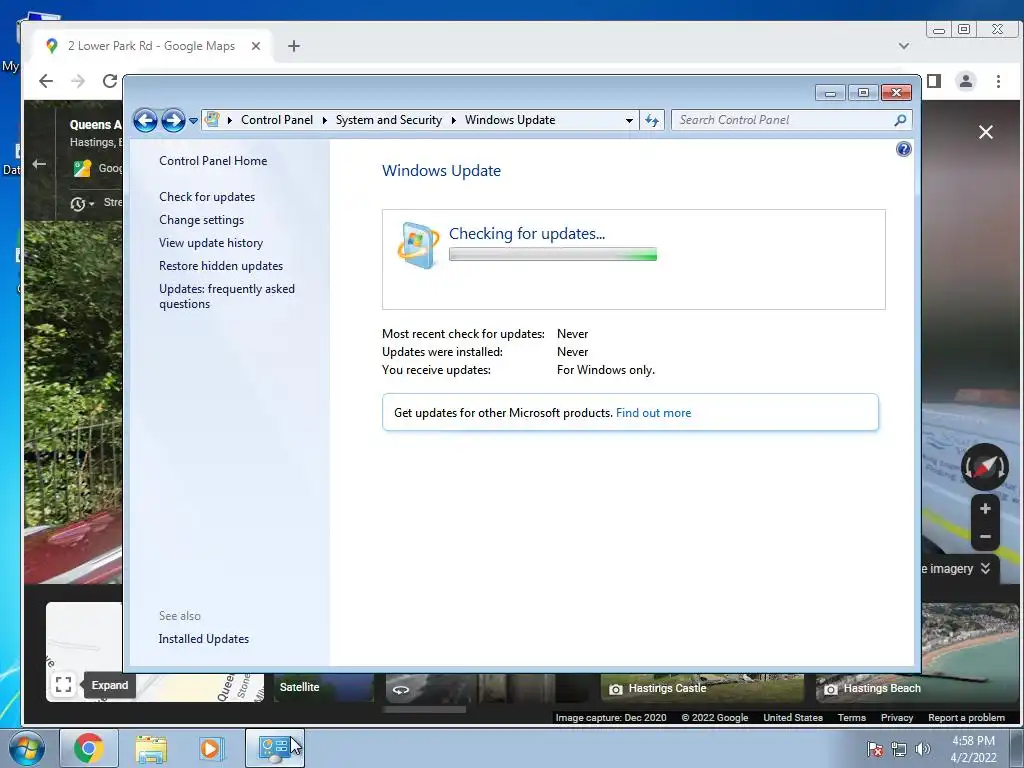Click Windows Update breadcrumb item
This screenshot has height=768, width=1024.
[x=510, y=120]
